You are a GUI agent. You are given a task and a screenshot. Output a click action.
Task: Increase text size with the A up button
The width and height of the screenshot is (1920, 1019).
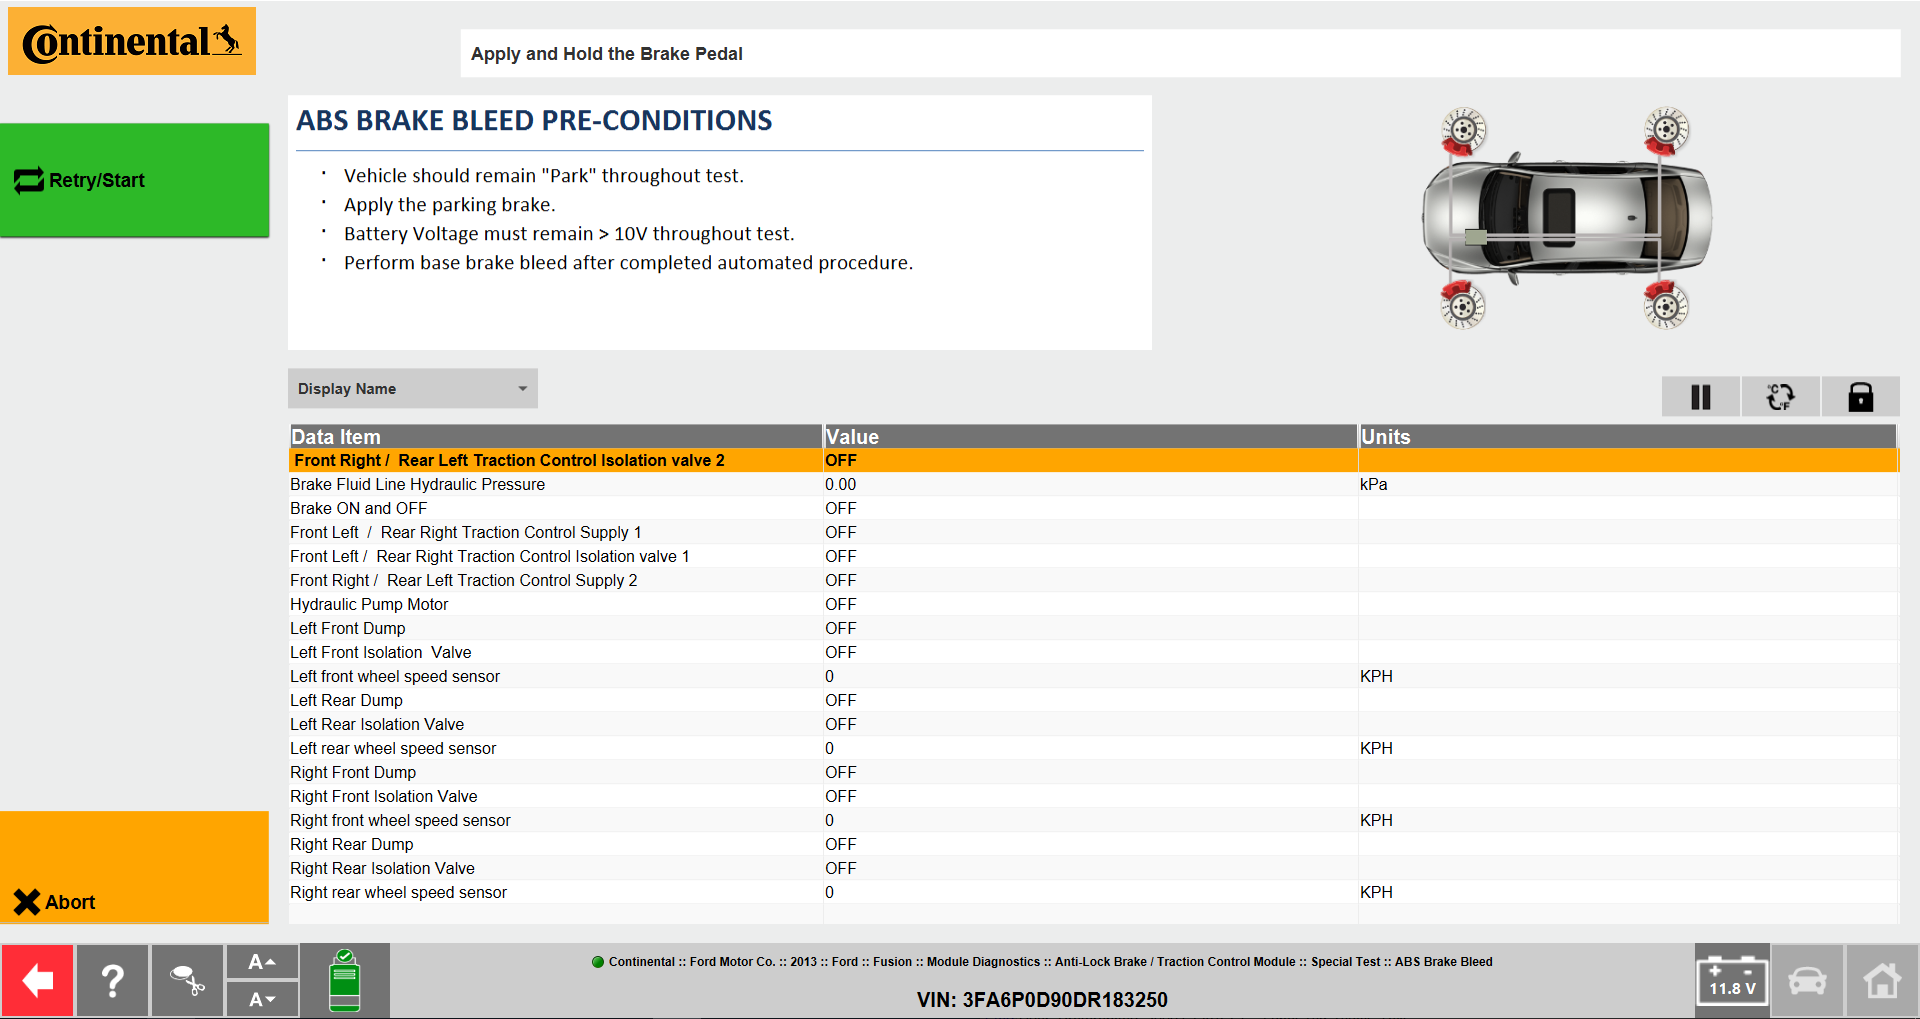pyautogui.click(x=262, y=961)
